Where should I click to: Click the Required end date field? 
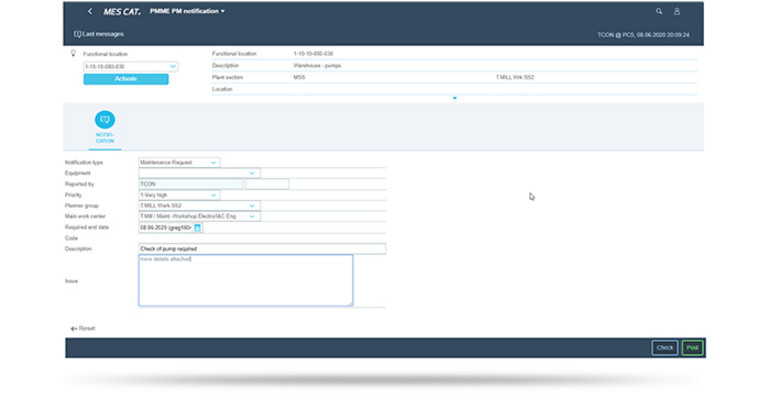tap(165, 228)
